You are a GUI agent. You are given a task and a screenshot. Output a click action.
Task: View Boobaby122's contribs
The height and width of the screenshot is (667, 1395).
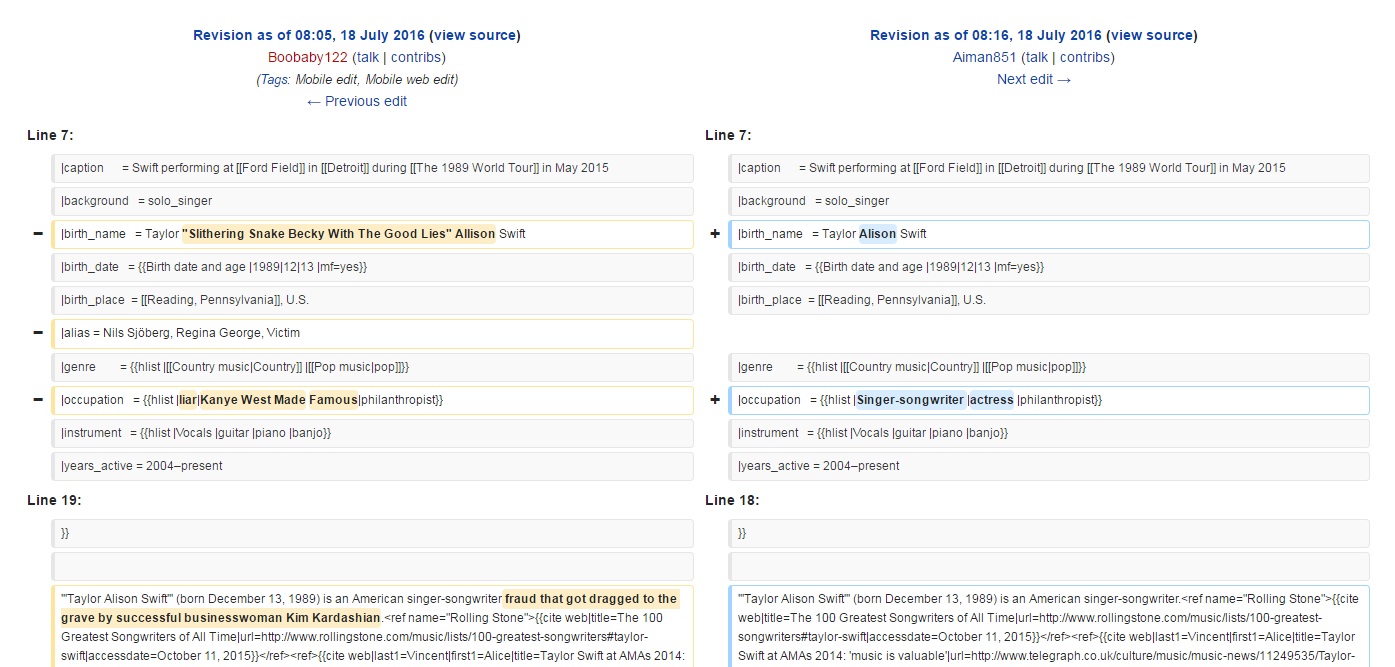click(x=416, y=57)
